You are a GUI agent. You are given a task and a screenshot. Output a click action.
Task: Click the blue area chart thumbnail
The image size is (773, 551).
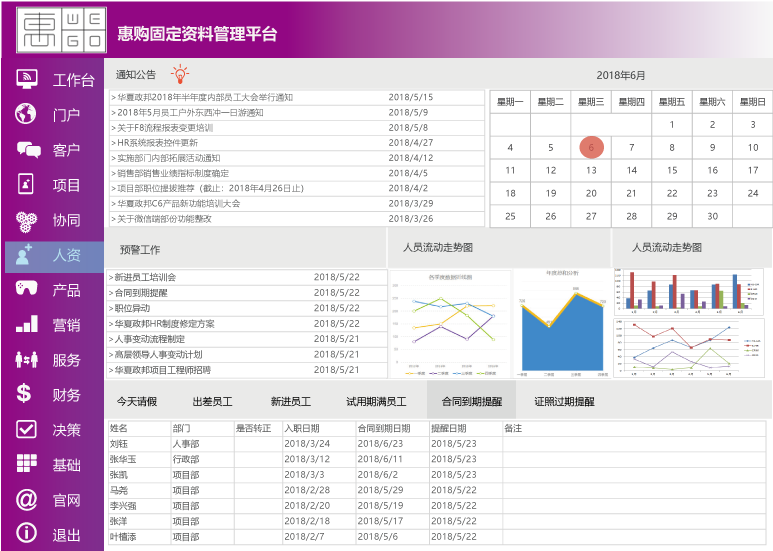[560, 323]
